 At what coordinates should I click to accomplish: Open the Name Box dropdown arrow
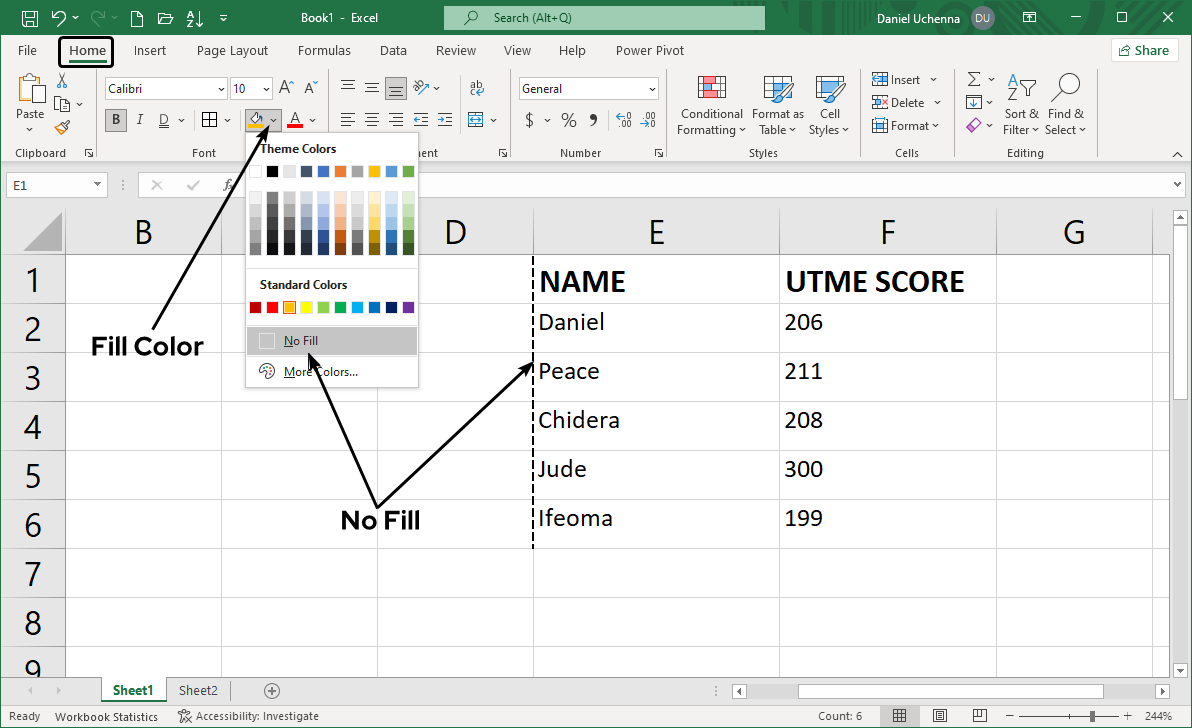(x=97, y=185)
